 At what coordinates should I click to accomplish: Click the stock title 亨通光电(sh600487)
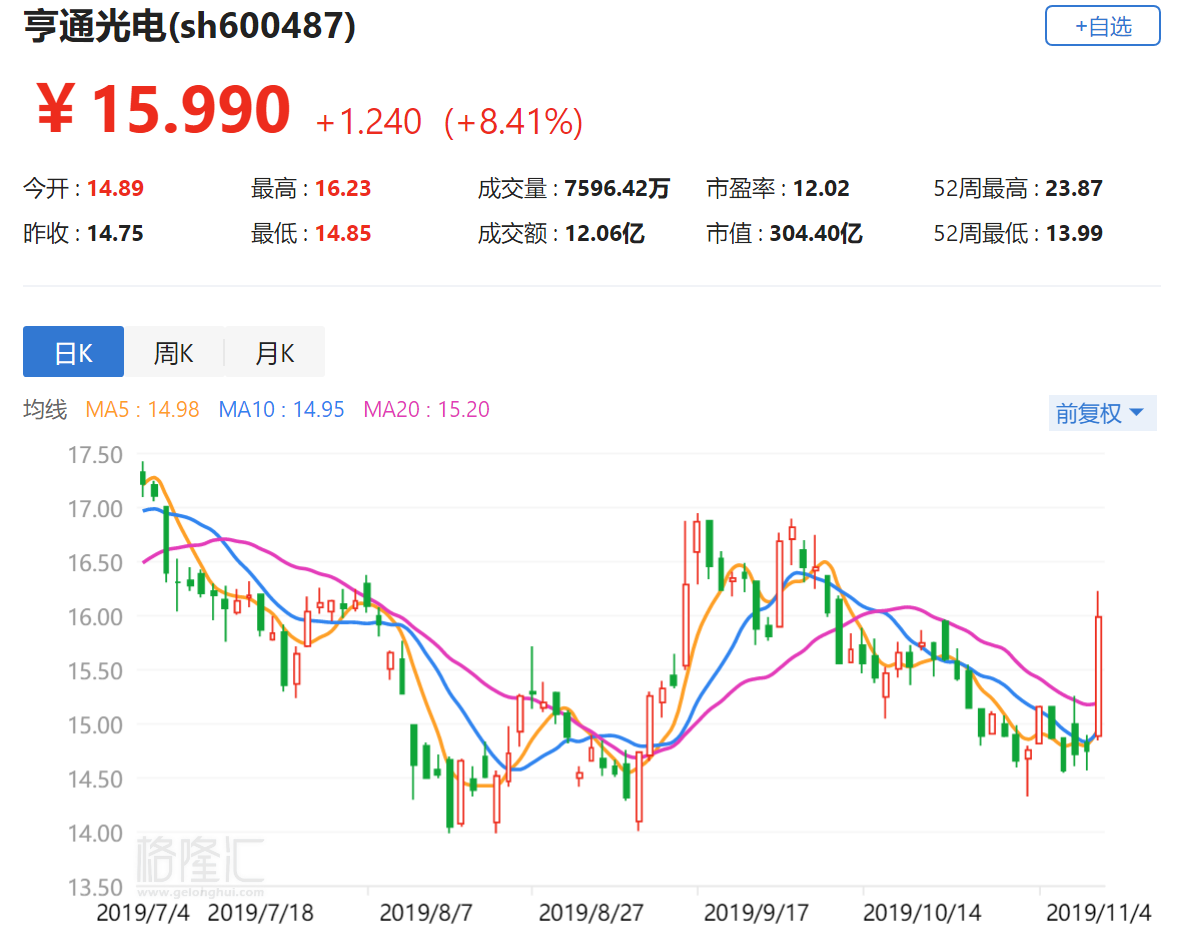coord(190,26)
